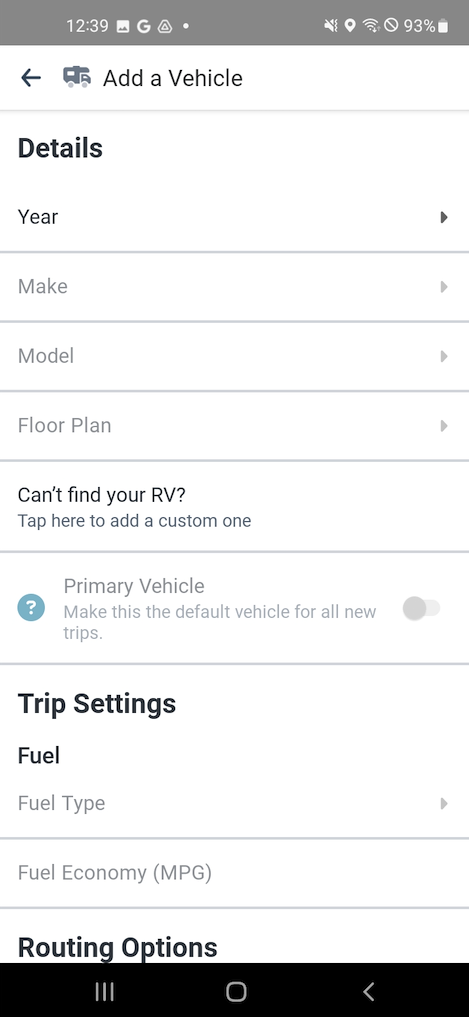Tap Android system back chevron
Viewport: 469px width, 1017px height.
368,990
